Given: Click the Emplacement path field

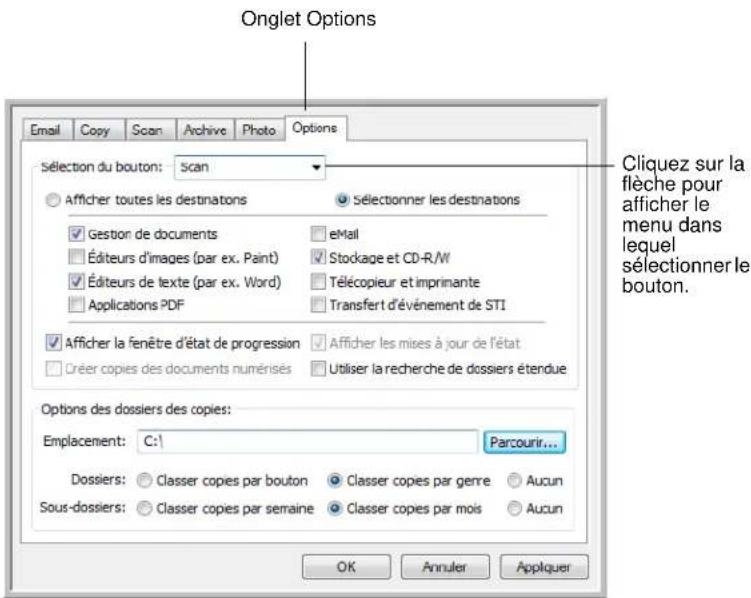Looking at the screenshot, I should coord(307,441).
